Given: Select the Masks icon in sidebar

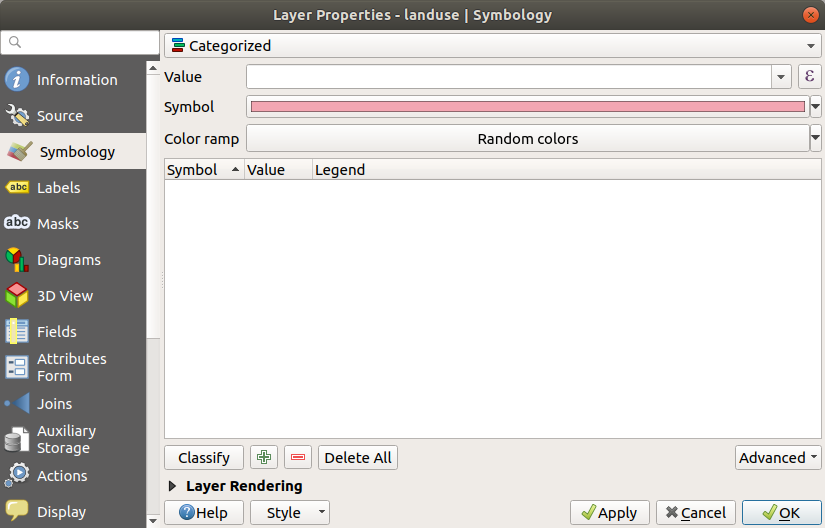Looking at the screenshot, I should tap(17, 224).
